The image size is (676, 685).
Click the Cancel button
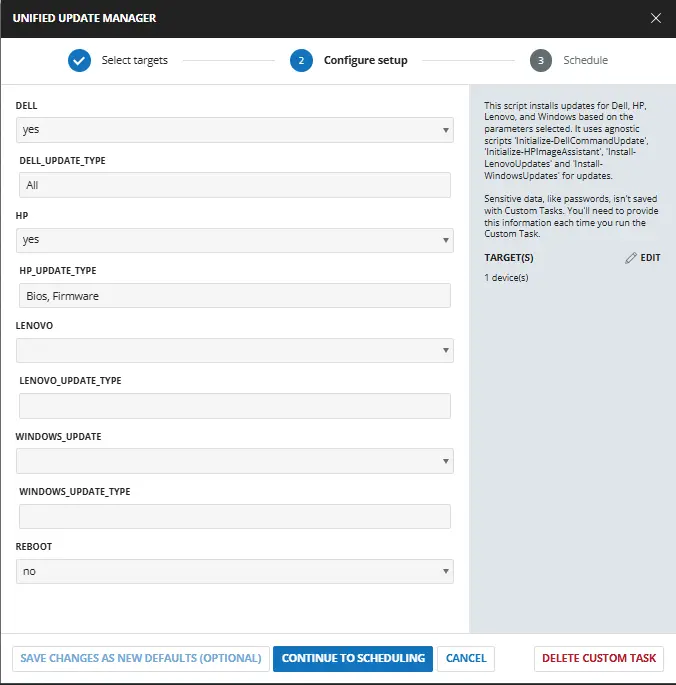(466, 658)
